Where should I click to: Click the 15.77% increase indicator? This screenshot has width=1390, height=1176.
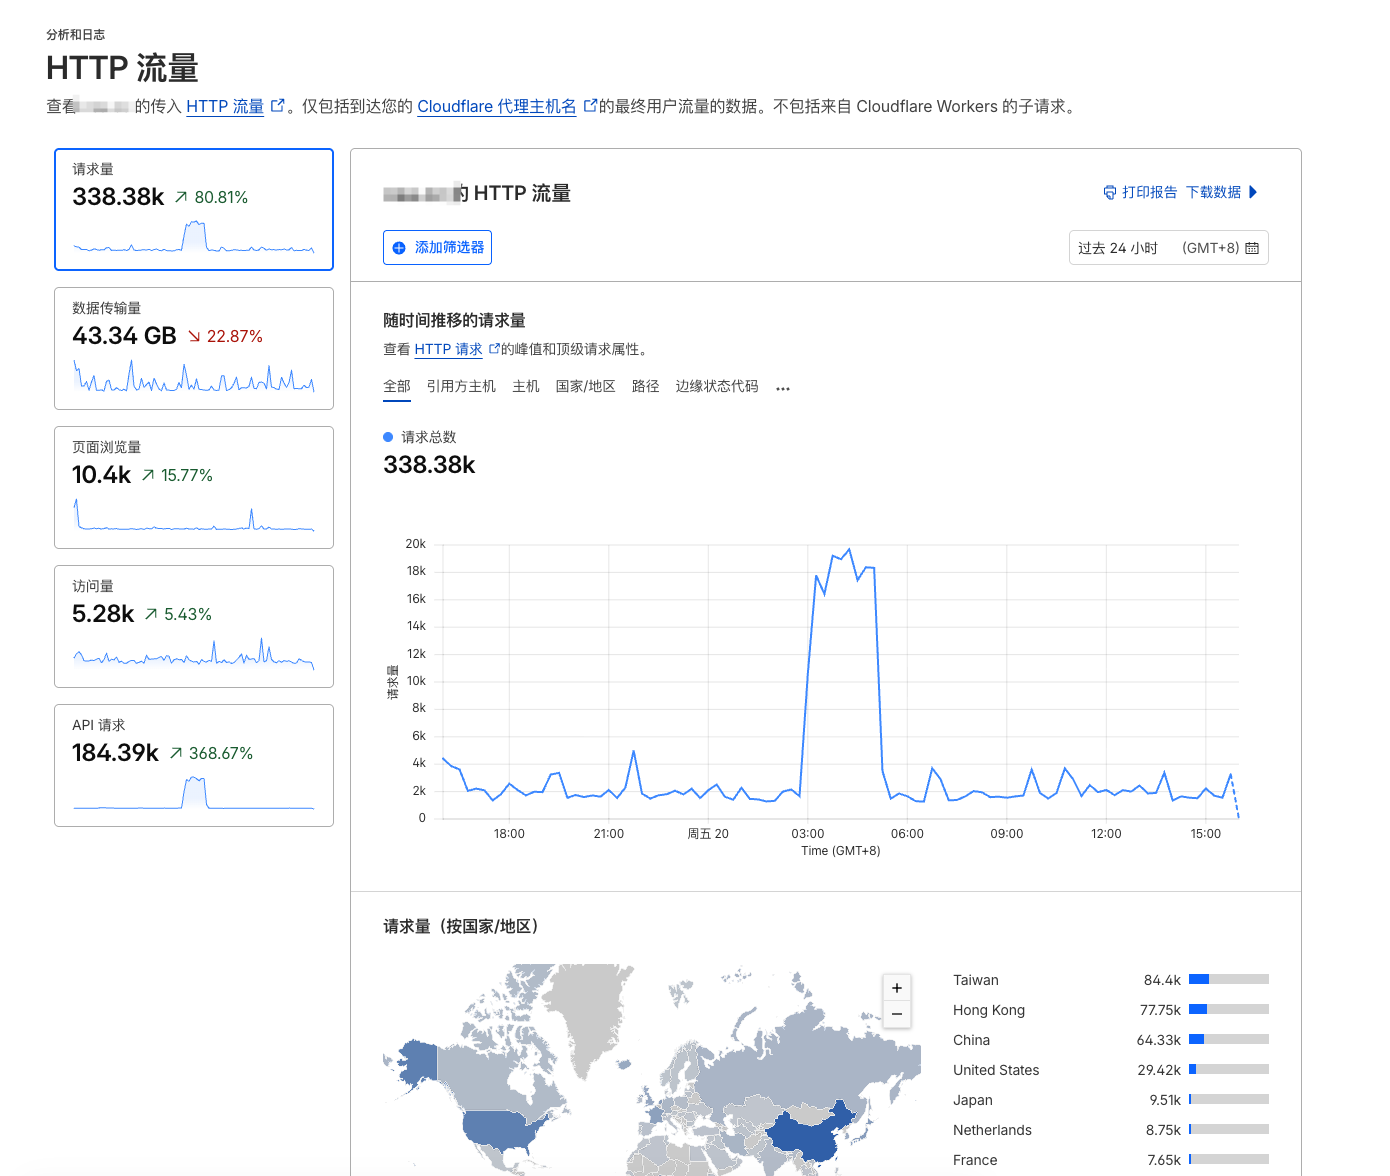click(x=177, y=475)
